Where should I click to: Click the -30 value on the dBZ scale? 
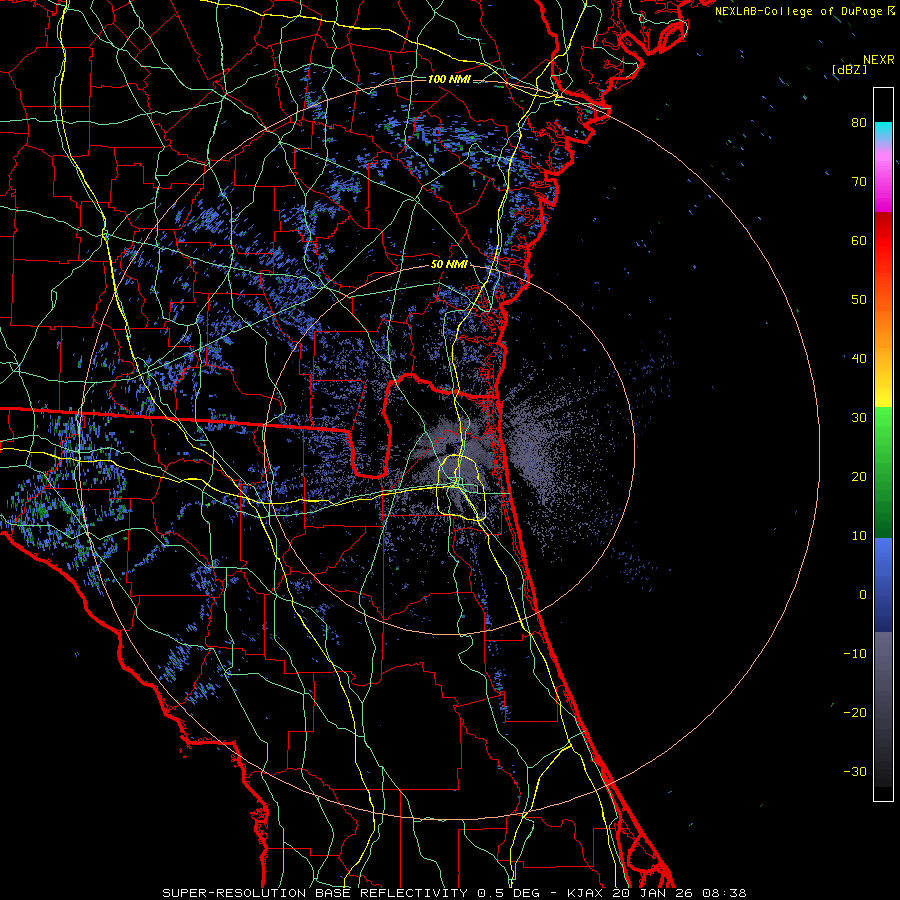click(855, 772)
